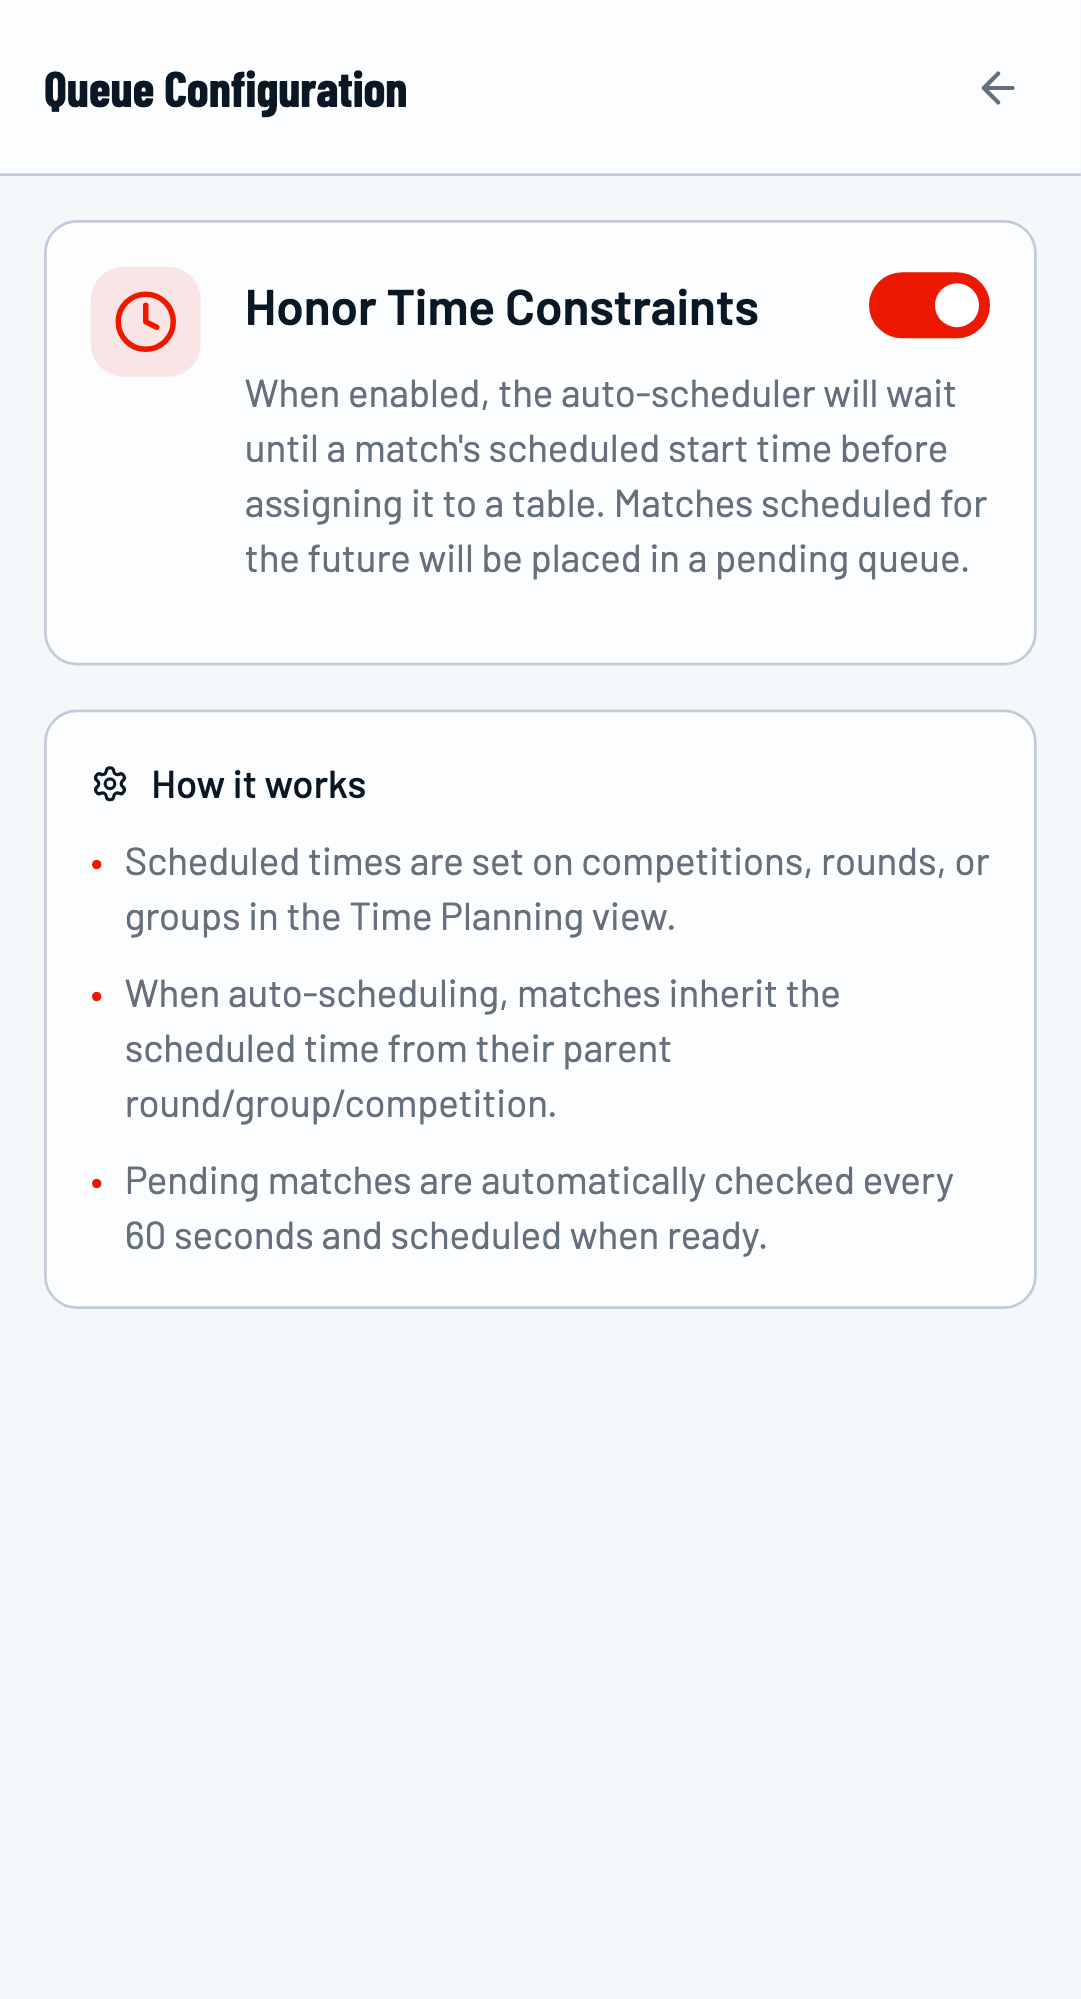Navigate back using the arrow control
Viewport: 1081px width, 1999px height.
tap(998, 89)
